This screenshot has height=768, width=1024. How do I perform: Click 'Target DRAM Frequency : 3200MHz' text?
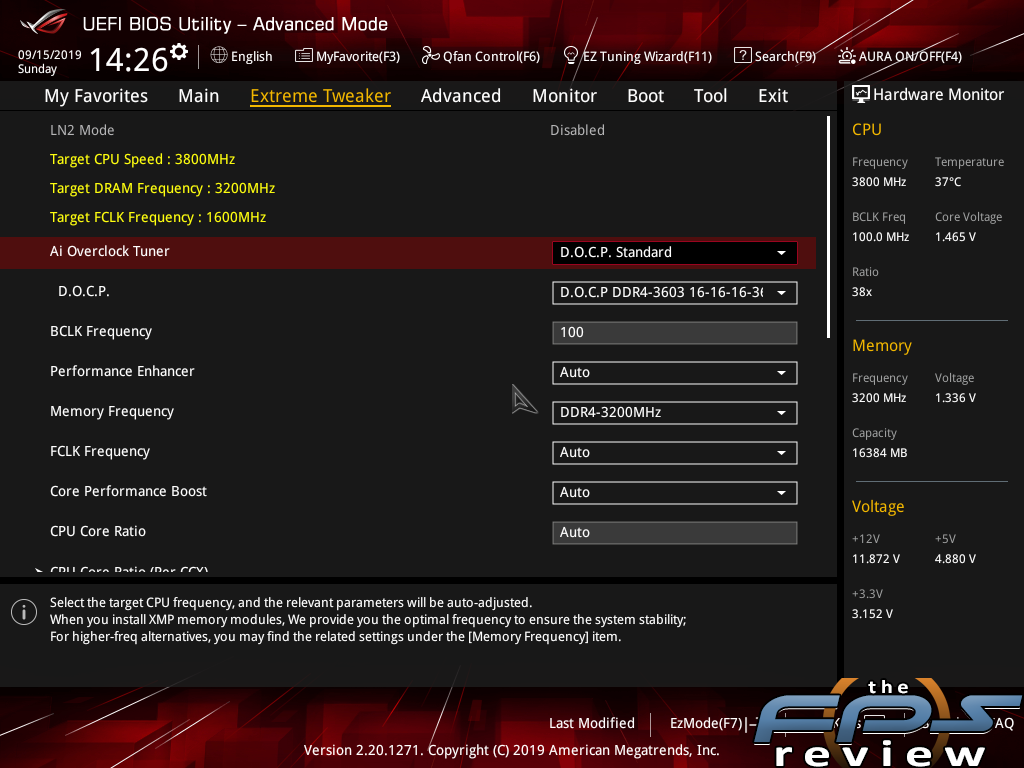tap(162, 188)
